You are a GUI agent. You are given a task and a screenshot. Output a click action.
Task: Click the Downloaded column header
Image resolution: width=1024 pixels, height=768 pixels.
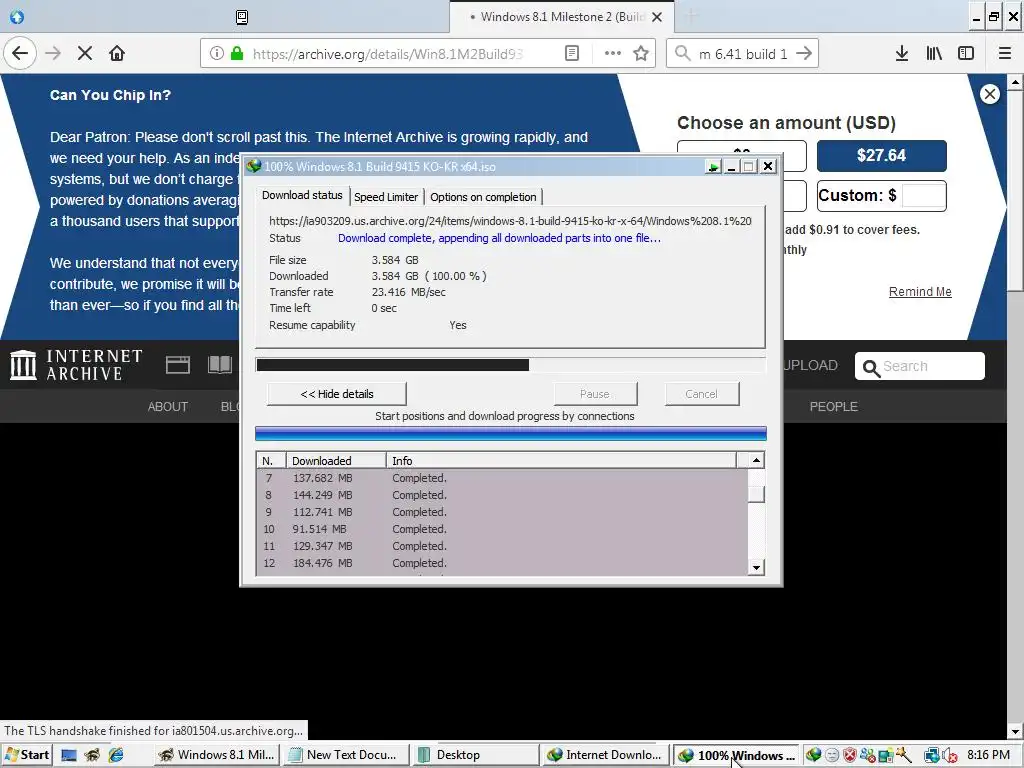click(x=336, y=460)
